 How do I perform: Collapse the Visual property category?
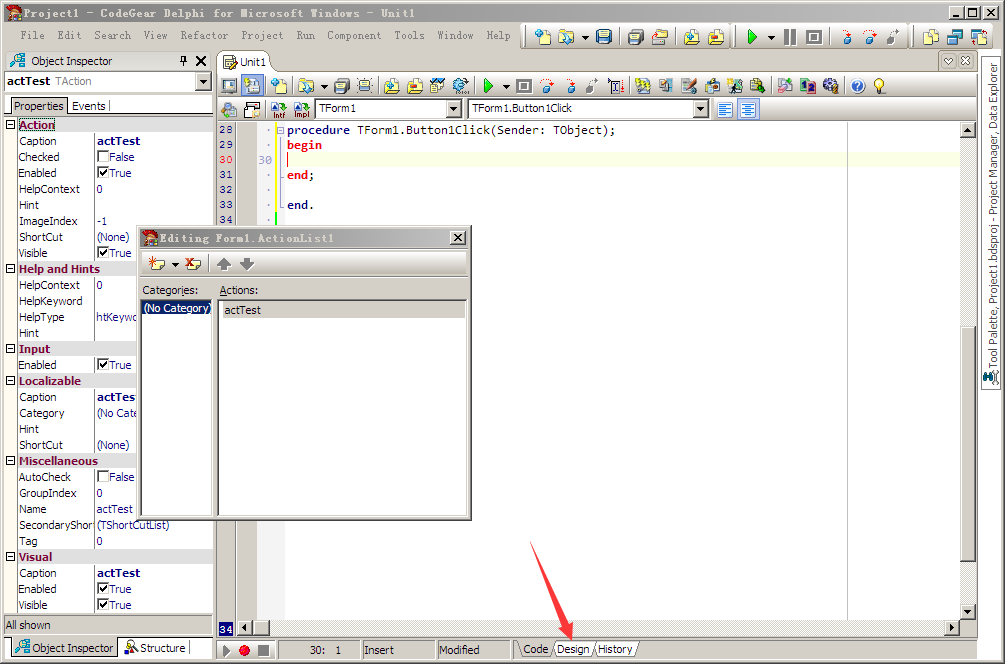pyautogui.click(x=11, y=556)
